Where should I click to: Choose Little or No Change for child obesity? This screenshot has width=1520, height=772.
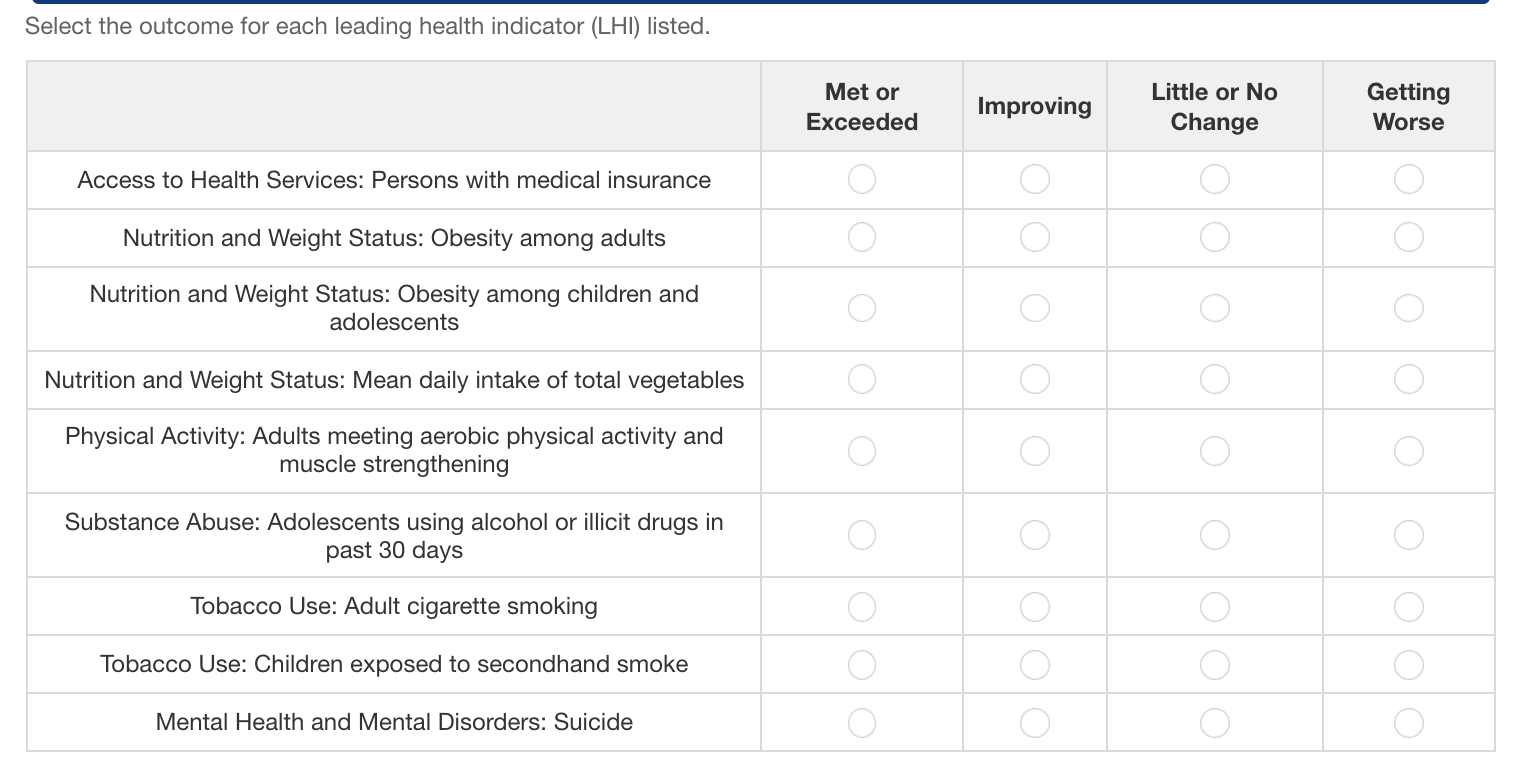coord(1214,308)
